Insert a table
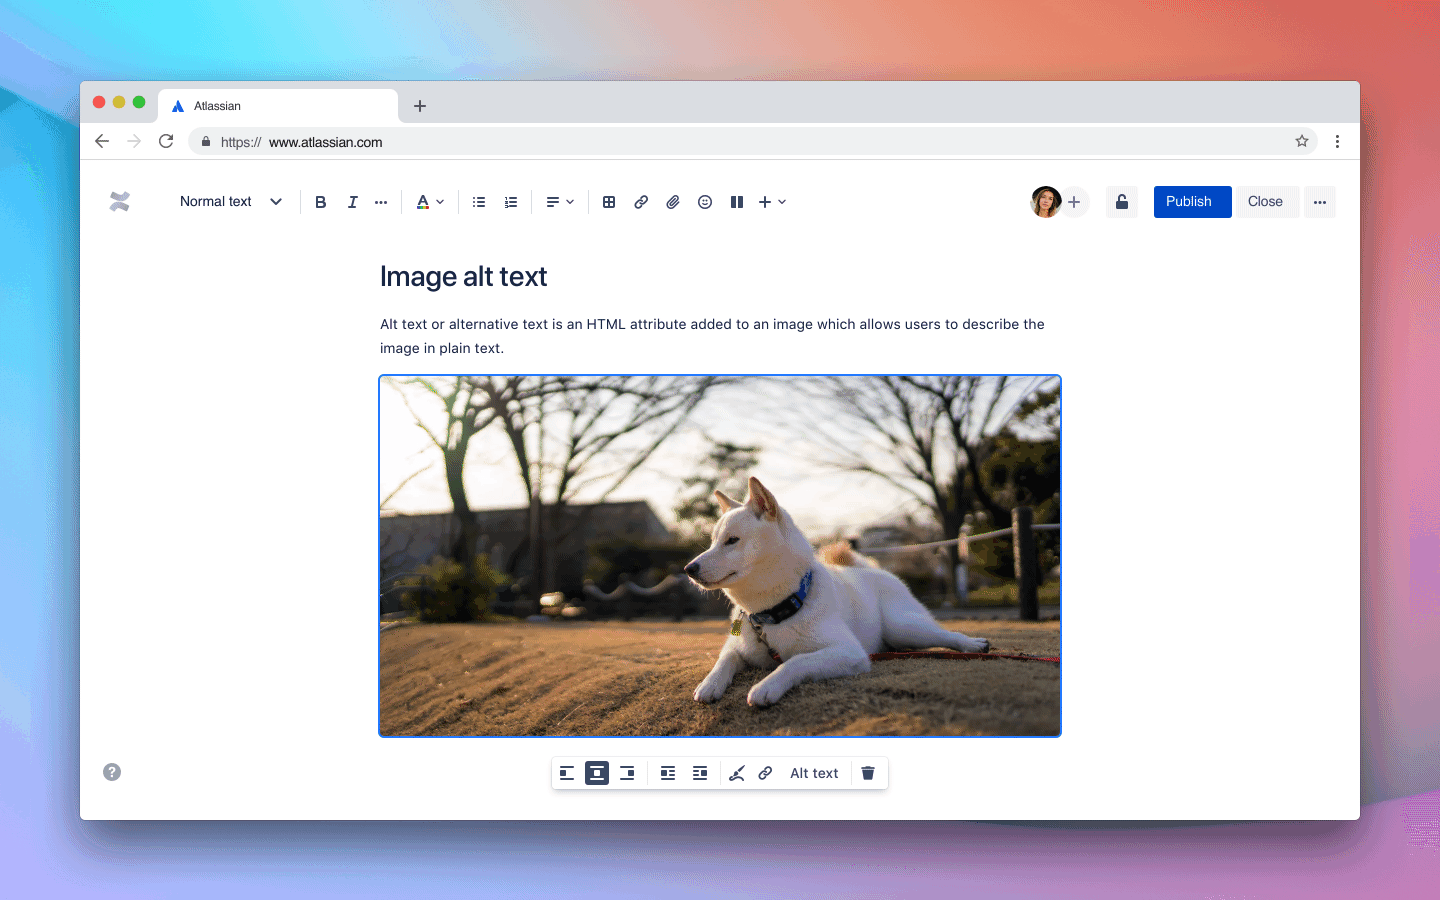The height and width of the screenshot is (900, 1440). [x=609, y=202]
